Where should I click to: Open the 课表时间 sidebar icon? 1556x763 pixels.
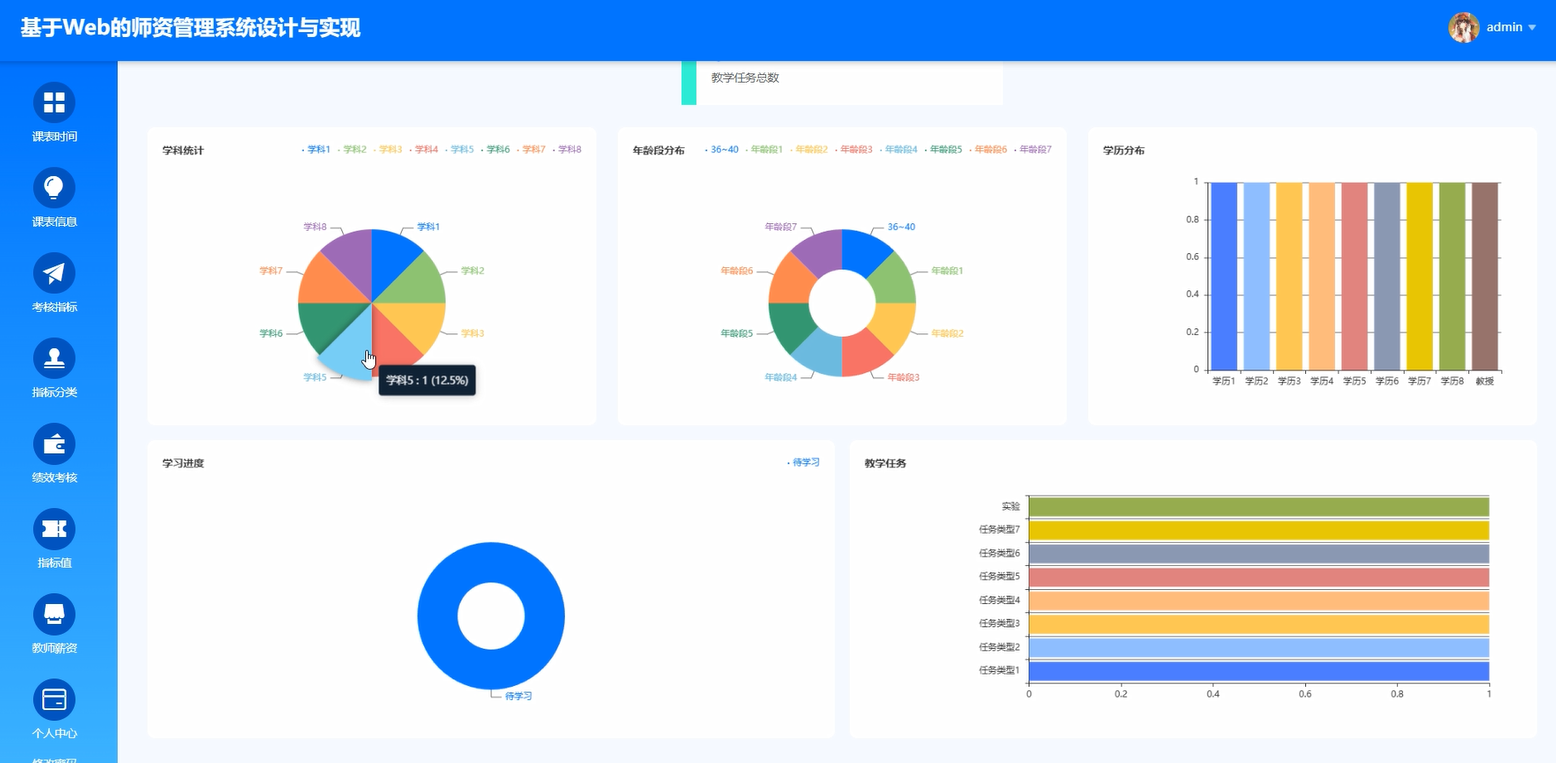54,103
